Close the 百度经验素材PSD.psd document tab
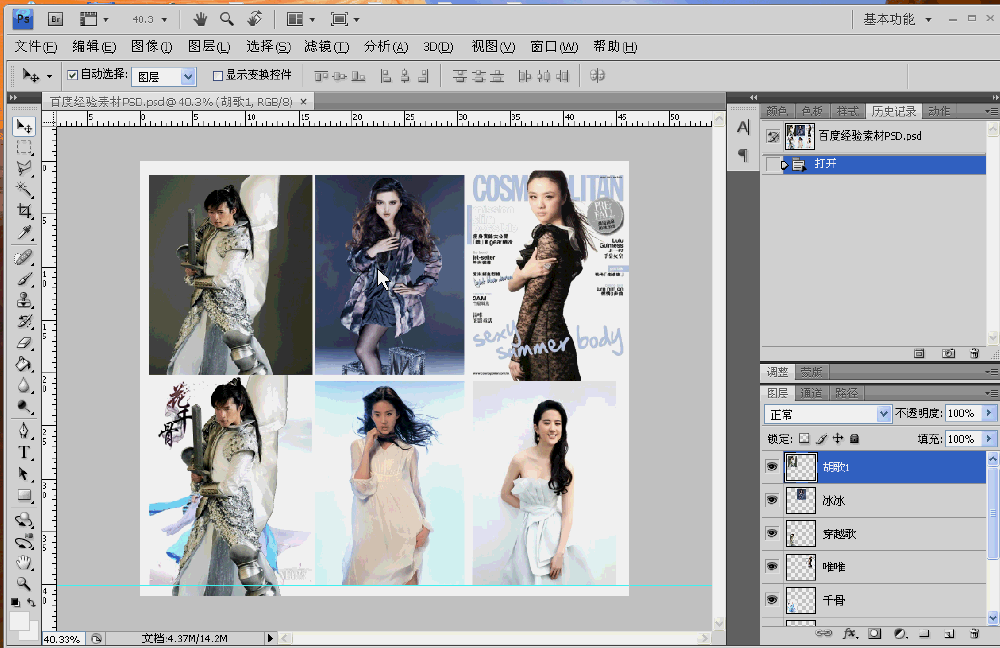The height and width of the screenshot is (648, 1000). coord(304,101)
